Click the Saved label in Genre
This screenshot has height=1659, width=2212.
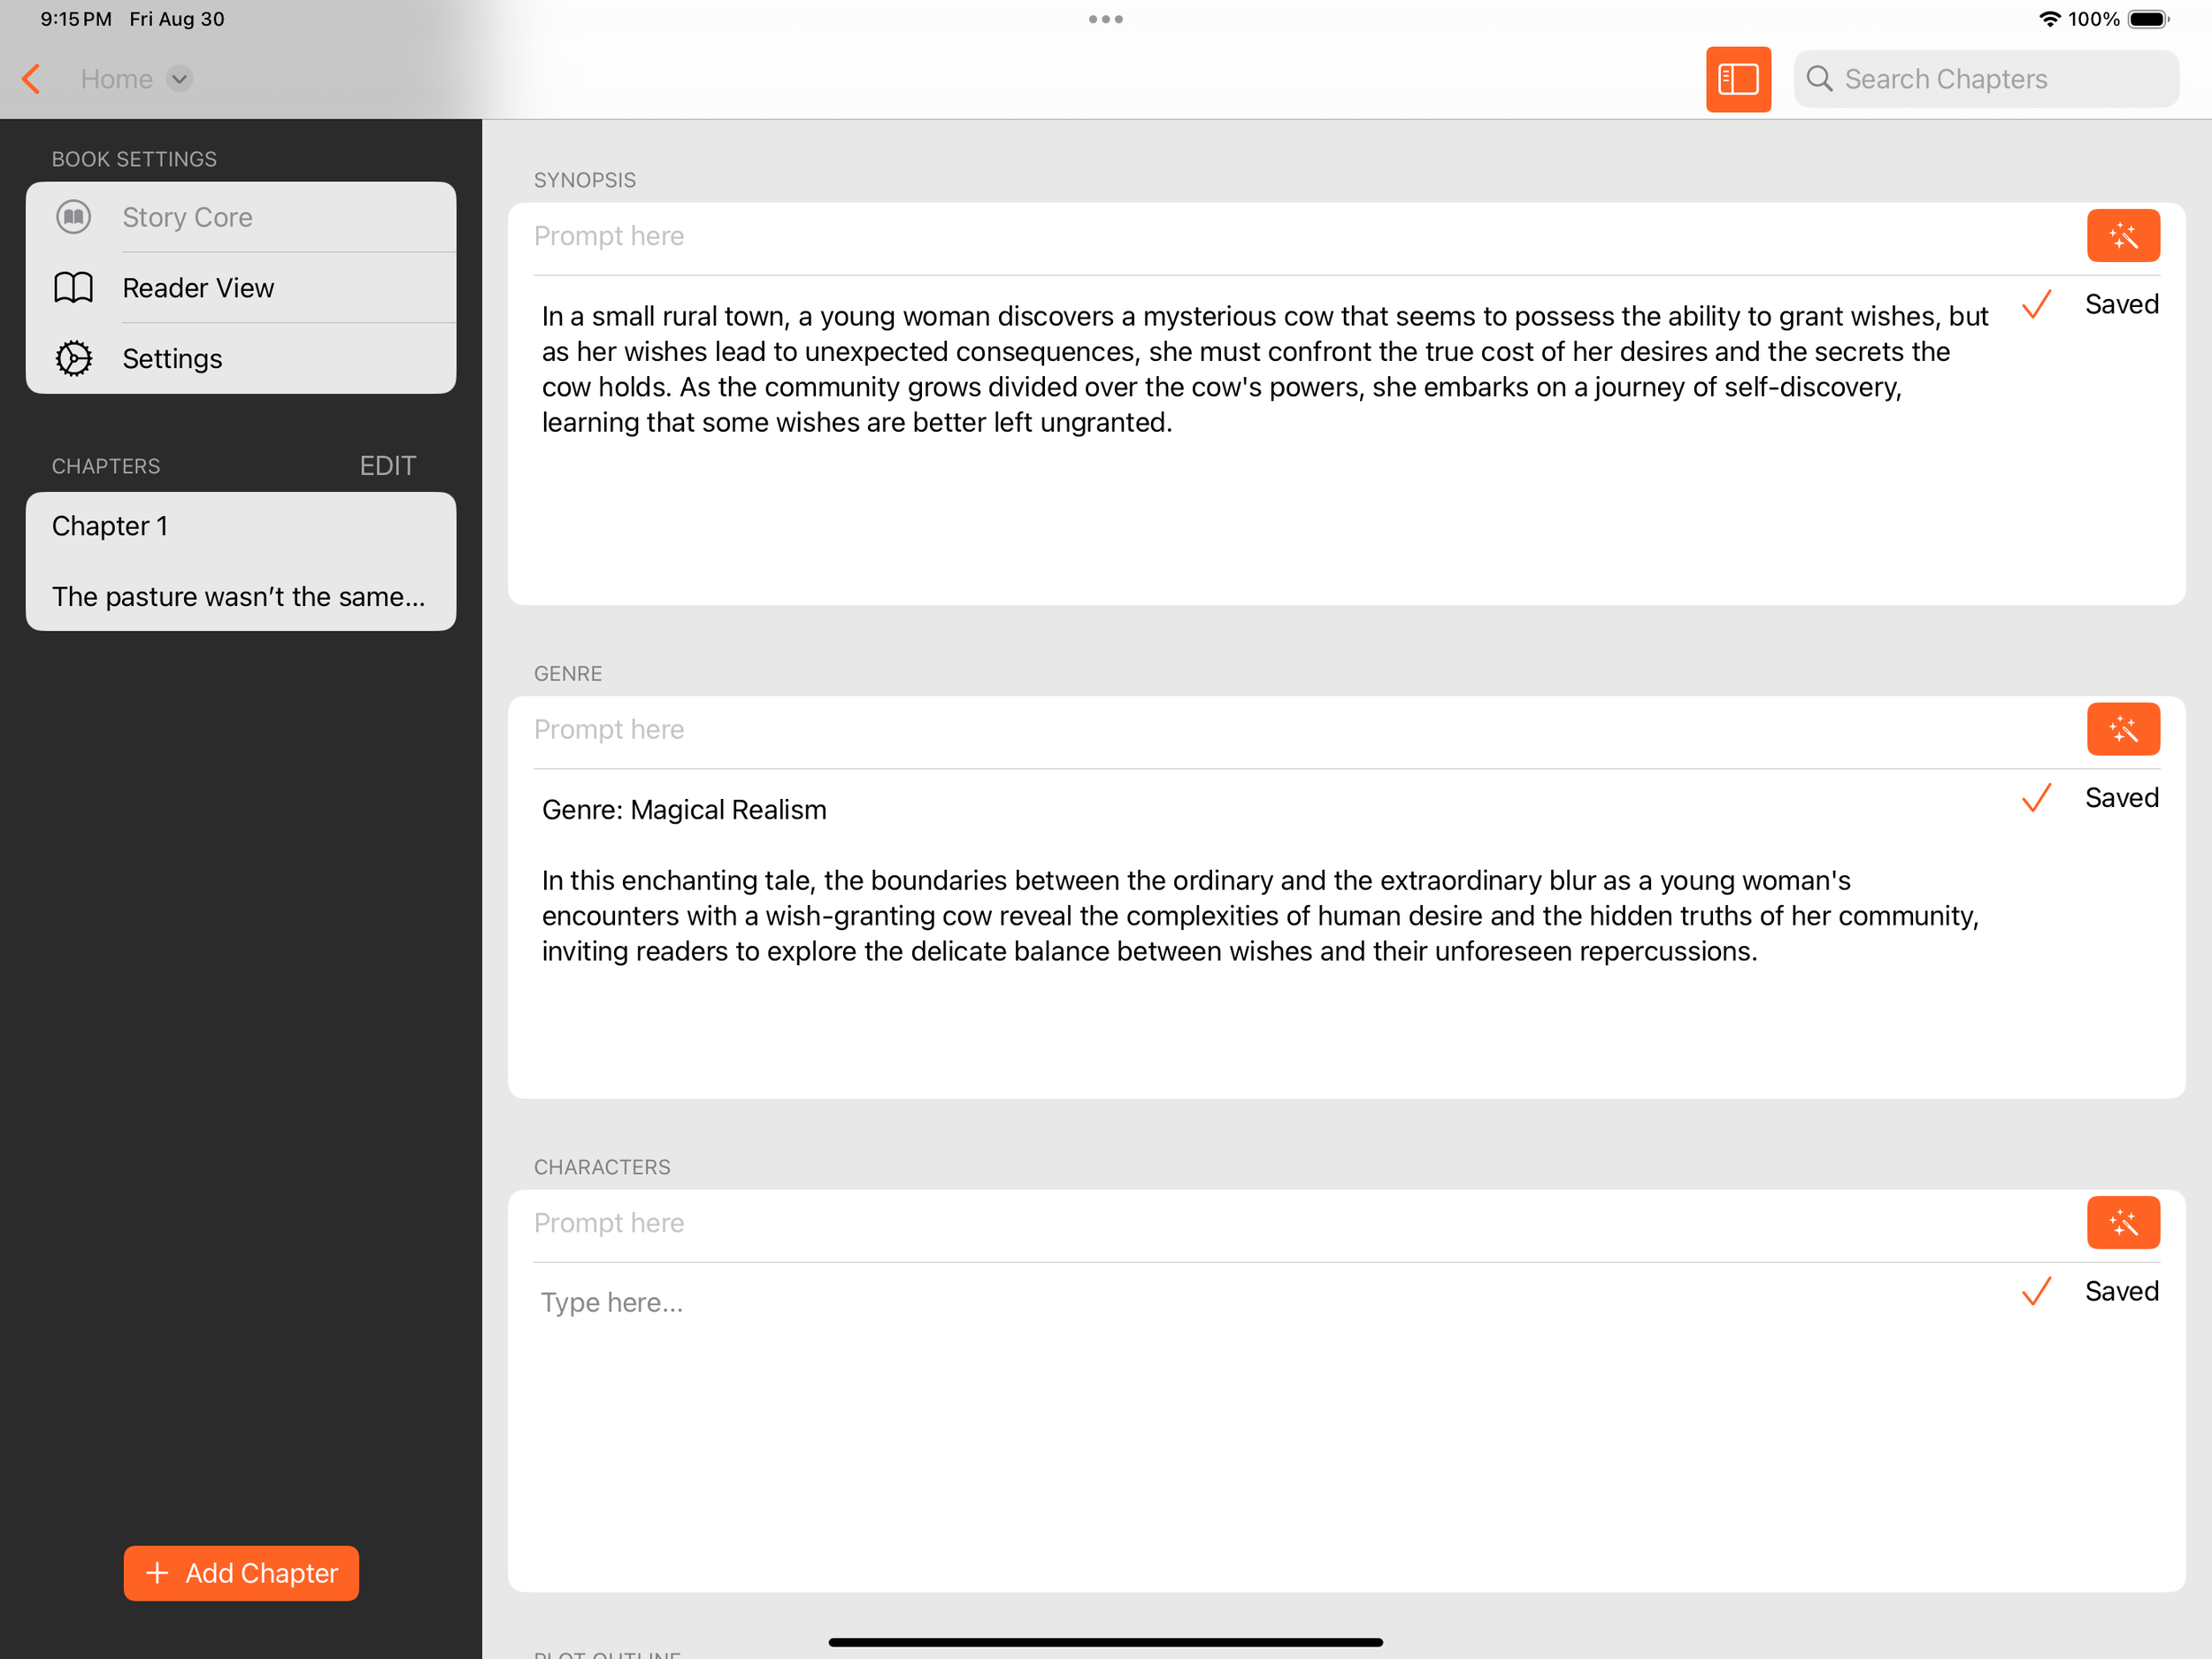click(x=2122, y=798)
